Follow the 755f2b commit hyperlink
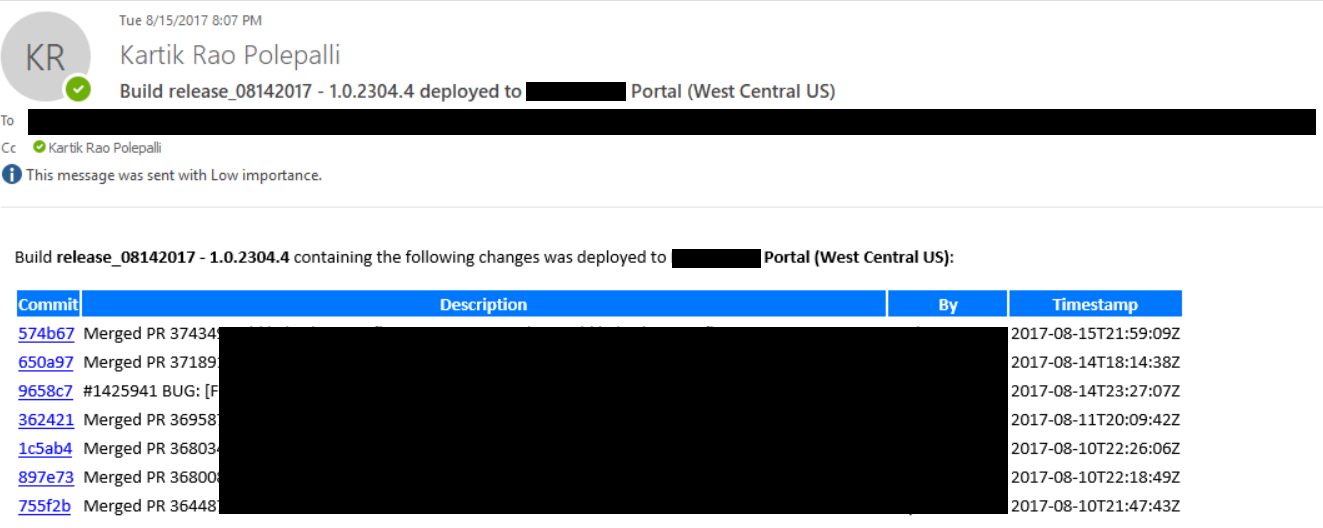The width and height of the screenshot is (1323, 528). pyautogui.click(x=45, y=506)
